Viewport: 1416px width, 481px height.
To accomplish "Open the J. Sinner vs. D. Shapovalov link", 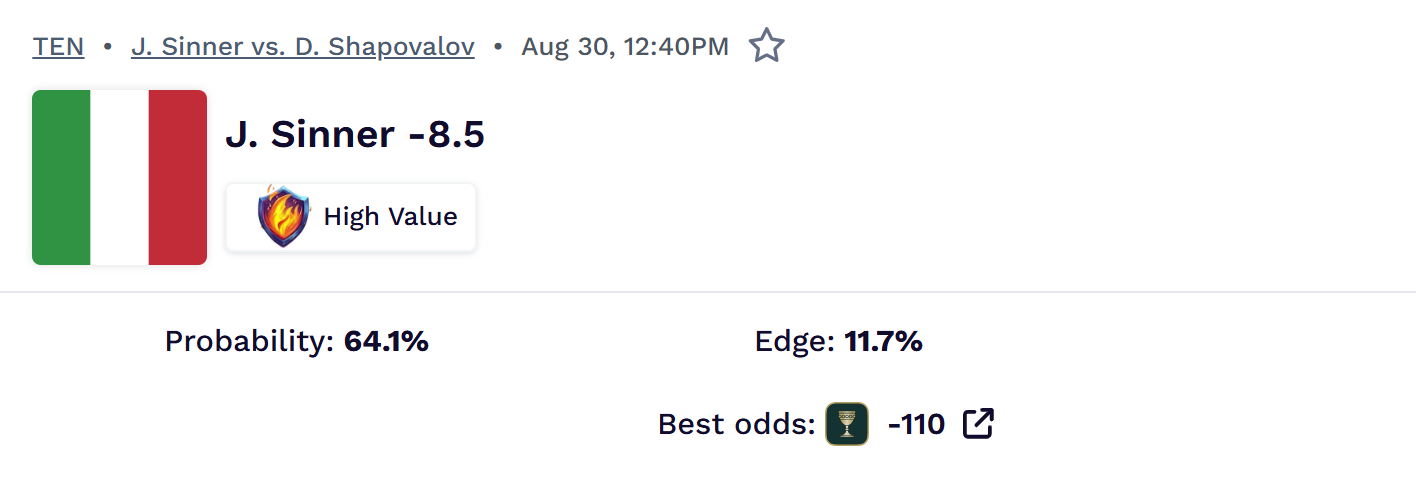I will [x=303, y=47].
